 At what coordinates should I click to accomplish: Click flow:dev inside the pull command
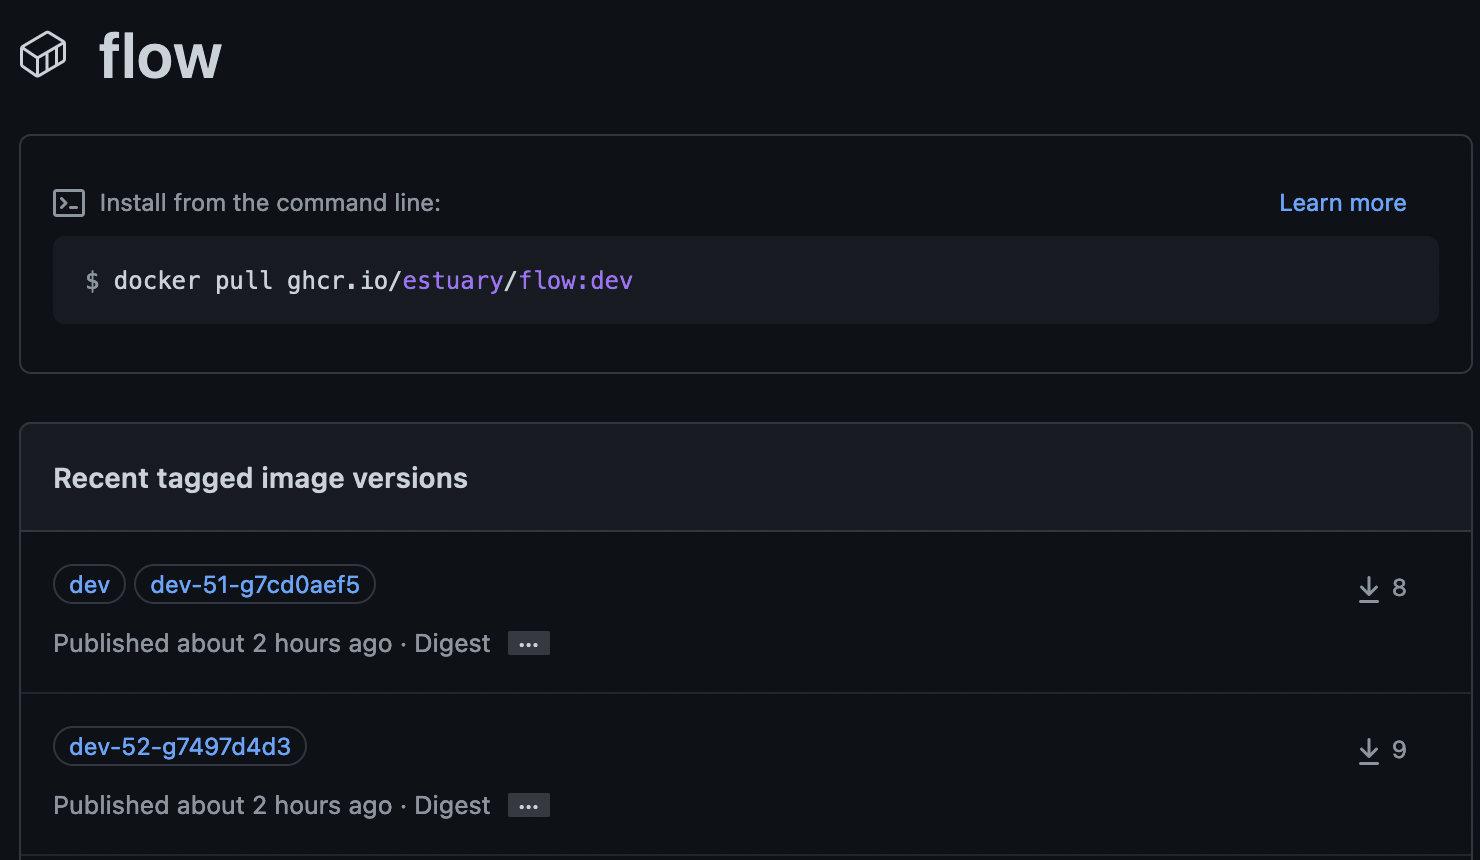(x=575, y=280)
